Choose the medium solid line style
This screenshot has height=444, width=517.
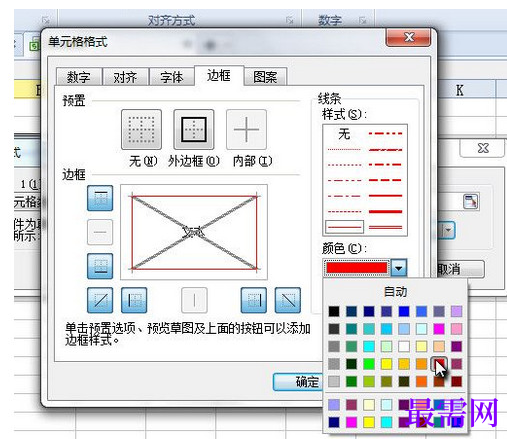(386, 196)
